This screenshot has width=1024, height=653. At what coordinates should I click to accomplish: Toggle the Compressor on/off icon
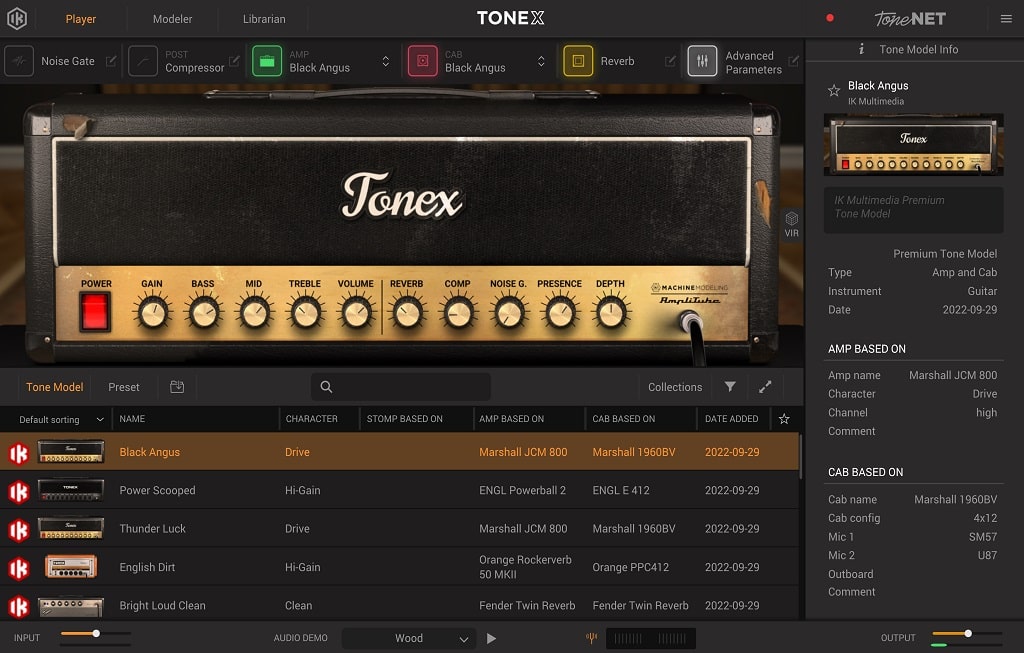pyautogui.click(x=142, y=61)
